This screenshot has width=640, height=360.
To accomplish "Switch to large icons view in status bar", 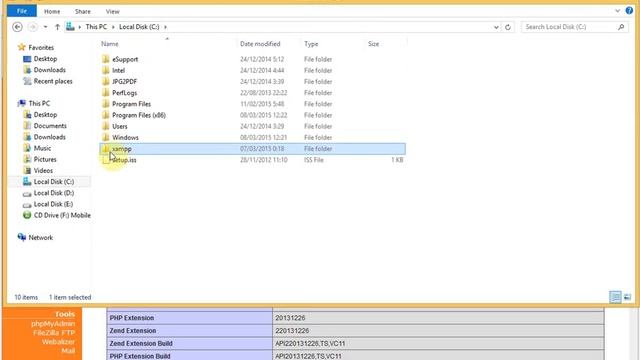I will pos(627,297).
